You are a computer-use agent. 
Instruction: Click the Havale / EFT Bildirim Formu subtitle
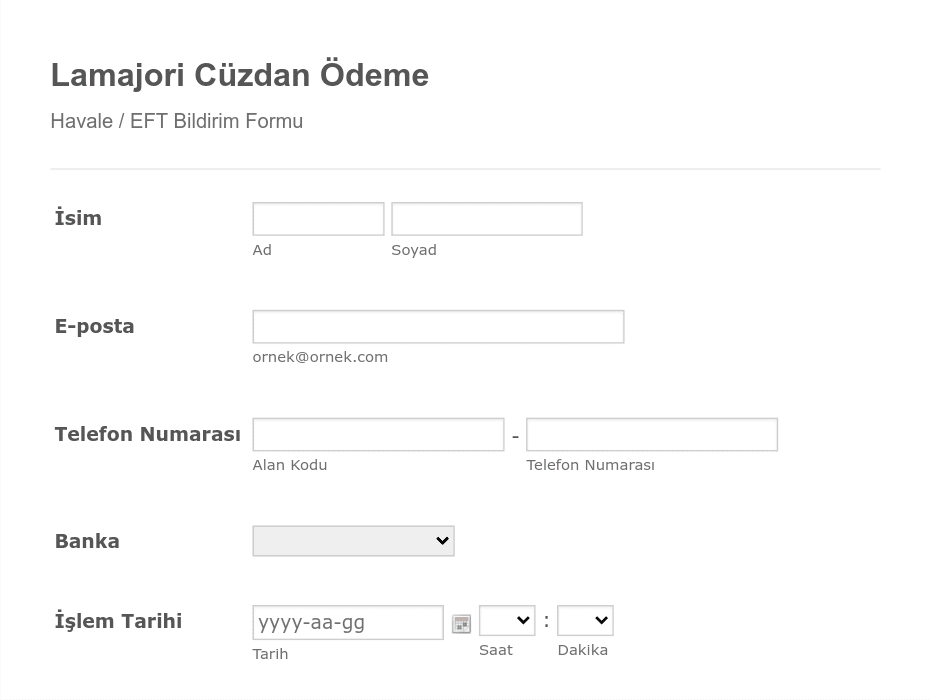coord(177,121)
